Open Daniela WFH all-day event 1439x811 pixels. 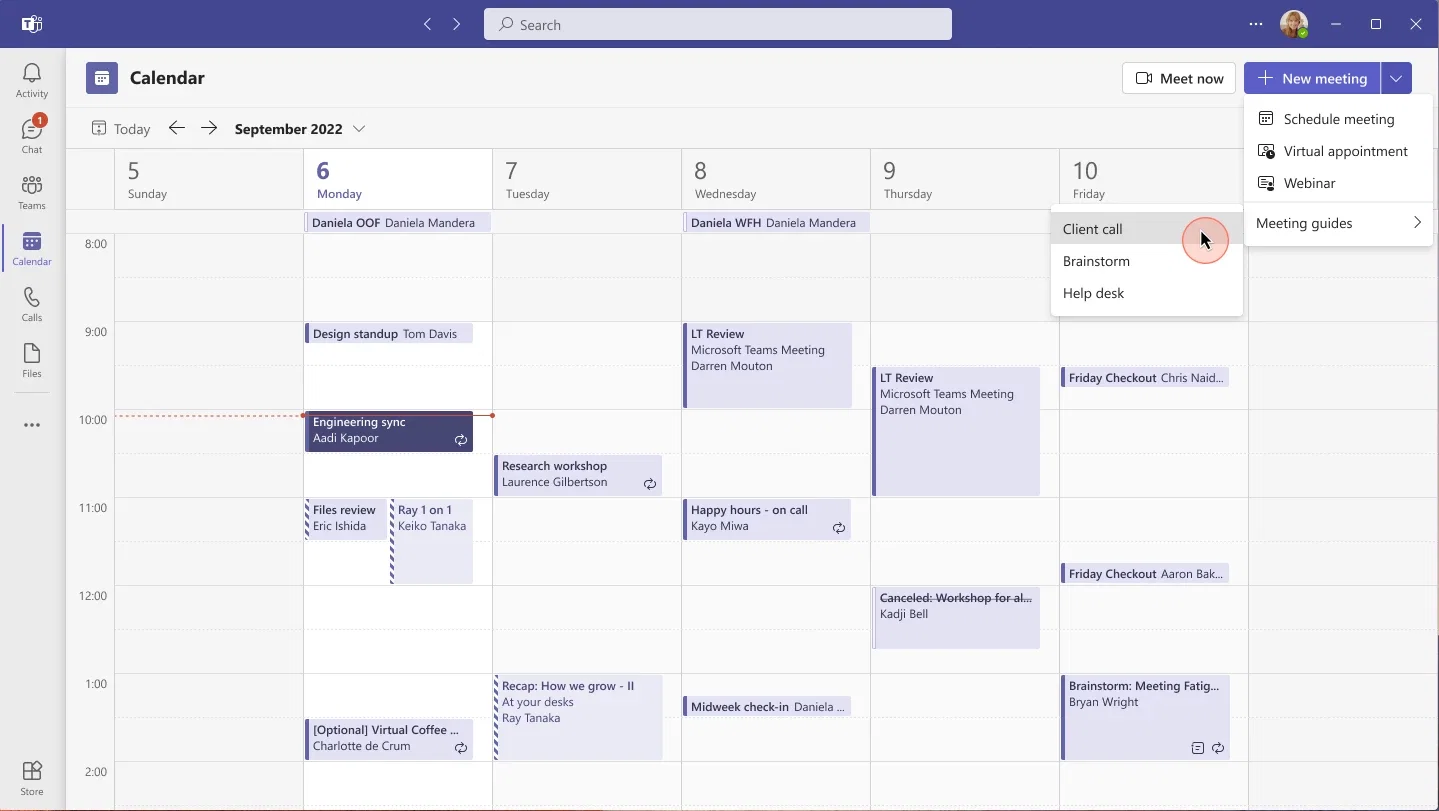pyautogui.click(x=776, y=223)
